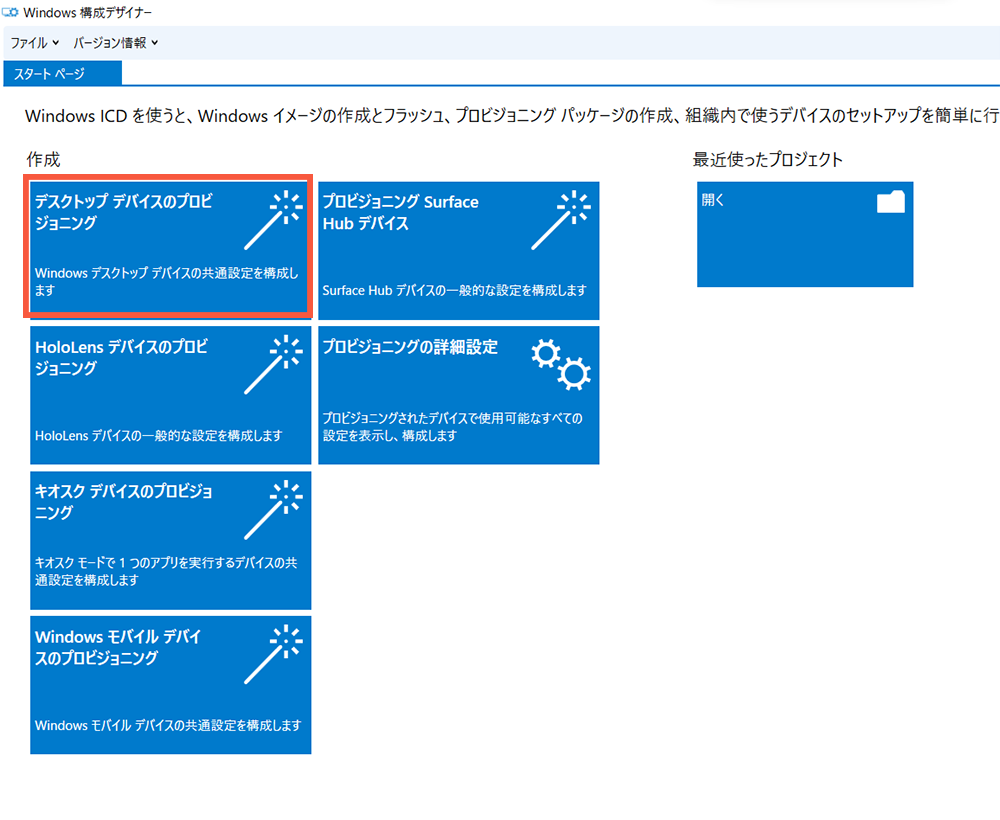This screenshot has height=820, width=1000.
Task: Click description HoloLens デバイスの一般的な設定を構成します
Action: click(158, 436)
